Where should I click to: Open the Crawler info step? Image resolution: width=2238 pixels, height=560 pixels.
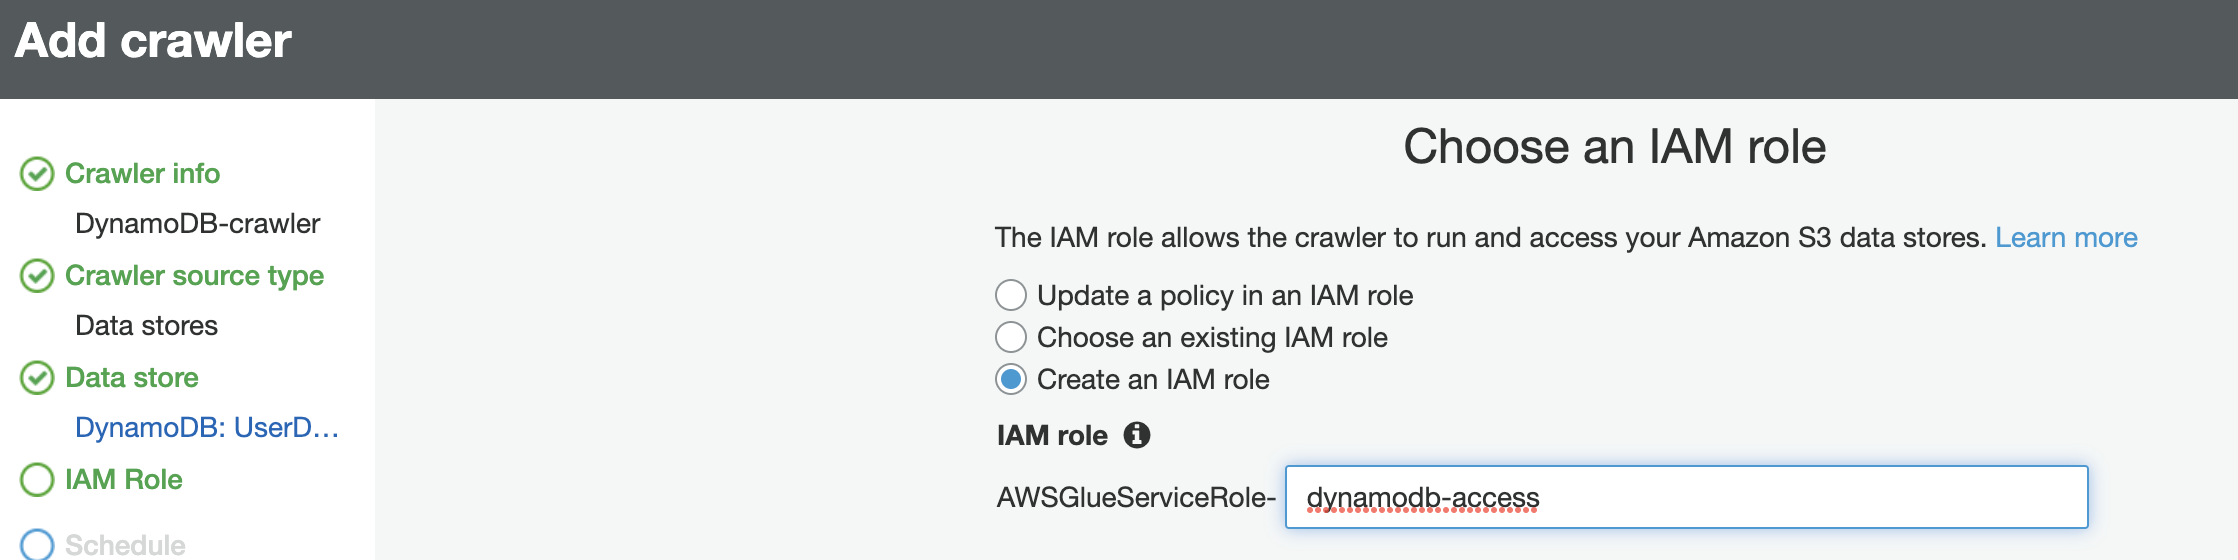[142, 174]
